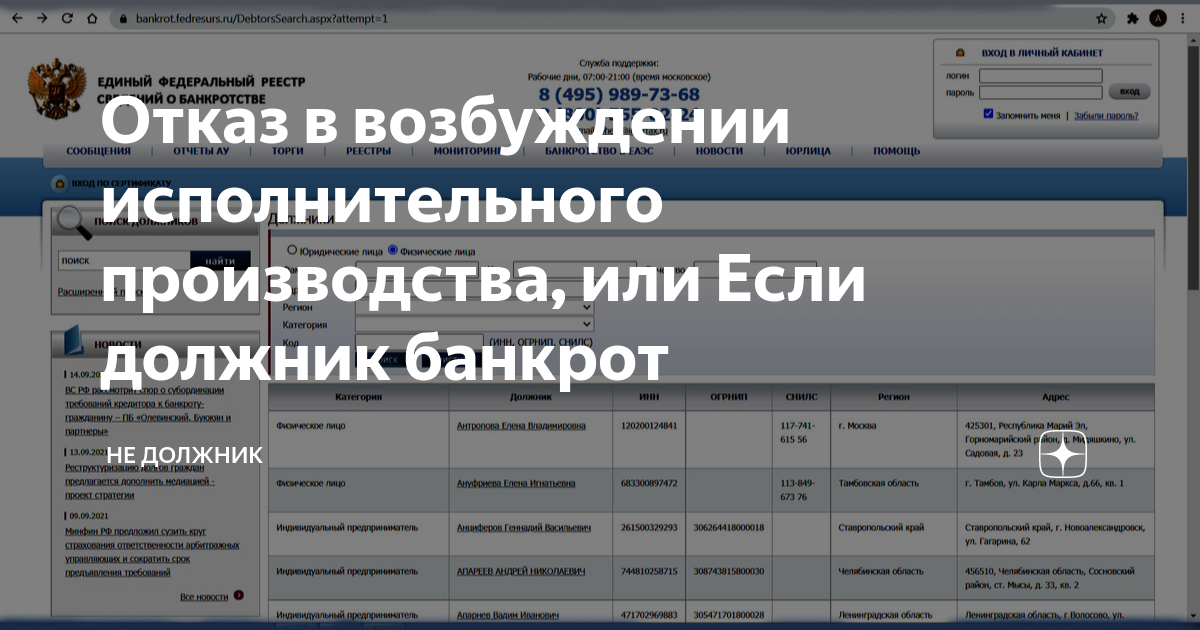Bookmark this page with the star icon
Viewport: 1200px width, 630px height.
click(x=1101, y=18)
